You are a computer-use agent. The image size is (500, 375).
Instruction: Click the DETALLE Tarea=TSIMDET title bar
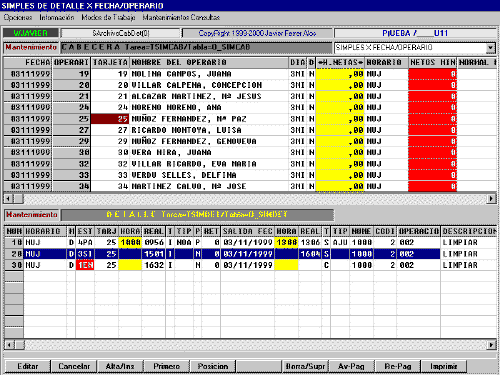coord(197,215)
